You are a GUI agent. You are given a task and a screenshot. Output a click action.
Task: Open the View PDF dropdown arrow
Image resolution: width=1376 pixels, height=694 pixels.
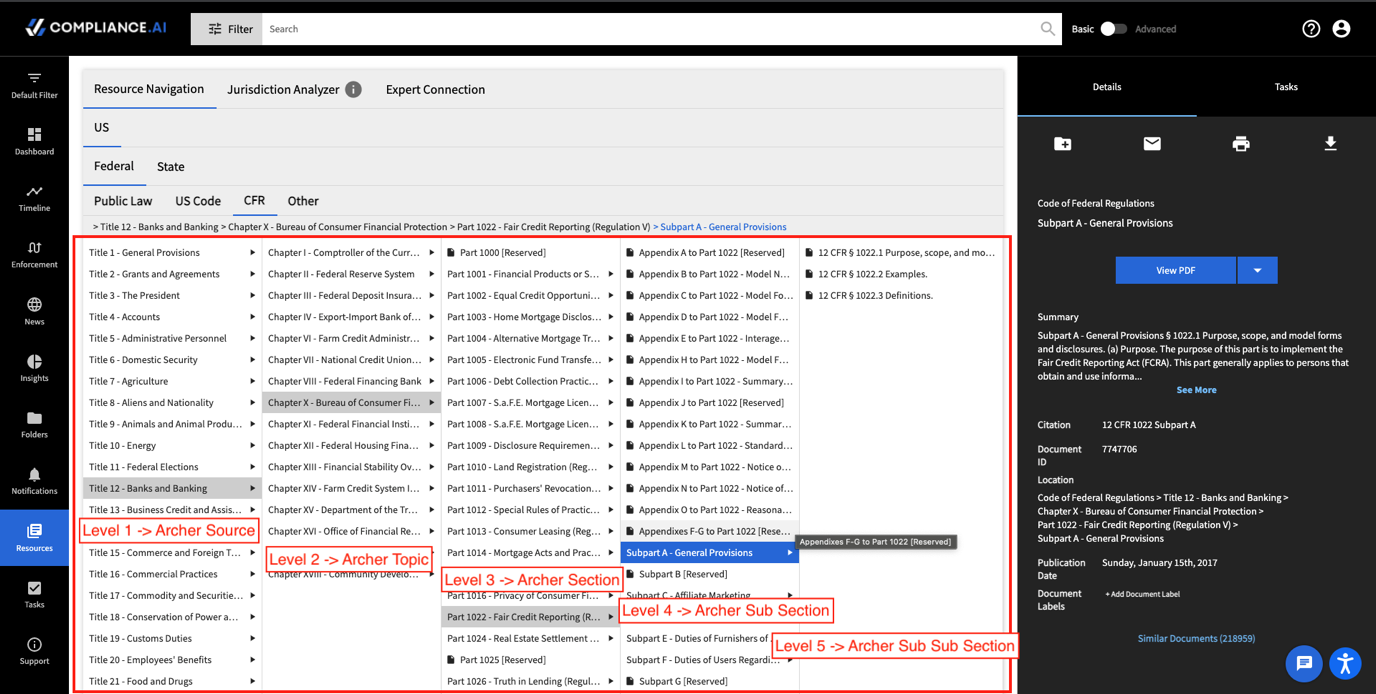pos(1257,270)
